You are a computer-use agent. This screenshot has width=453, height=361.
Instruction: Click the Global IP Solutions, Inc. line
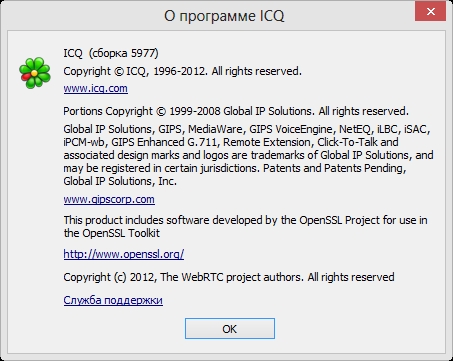coord(120,181)
